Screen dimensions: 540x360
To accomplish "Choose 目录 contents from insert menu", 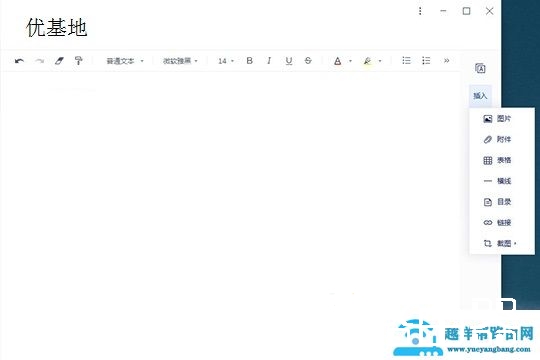I will [x=501, y=202].
